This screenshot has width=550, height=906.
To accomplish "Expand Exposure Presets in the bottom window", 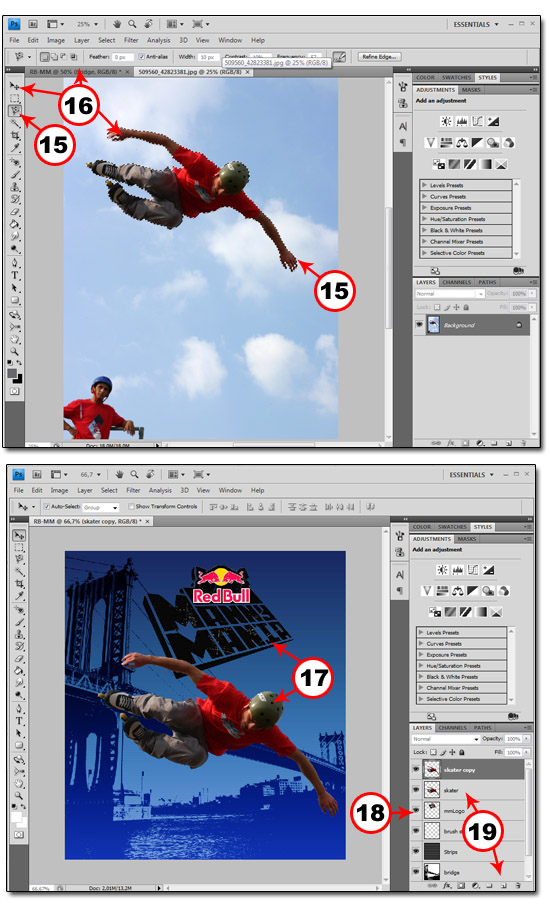I will point(421,655).
